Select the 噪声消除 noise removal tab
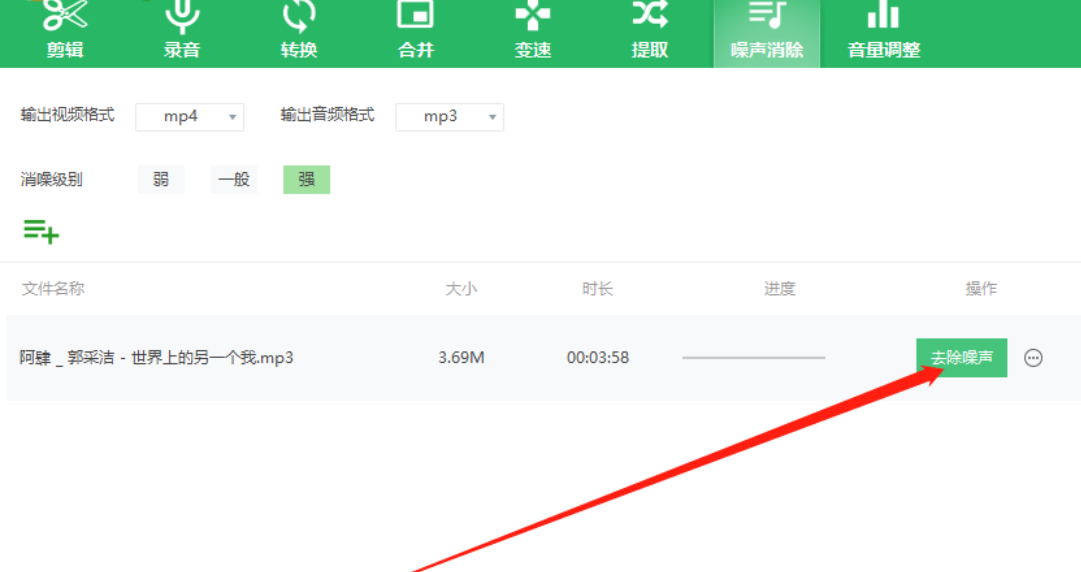This screenshot has height=572, width=1081. click(x=767, y=33)
